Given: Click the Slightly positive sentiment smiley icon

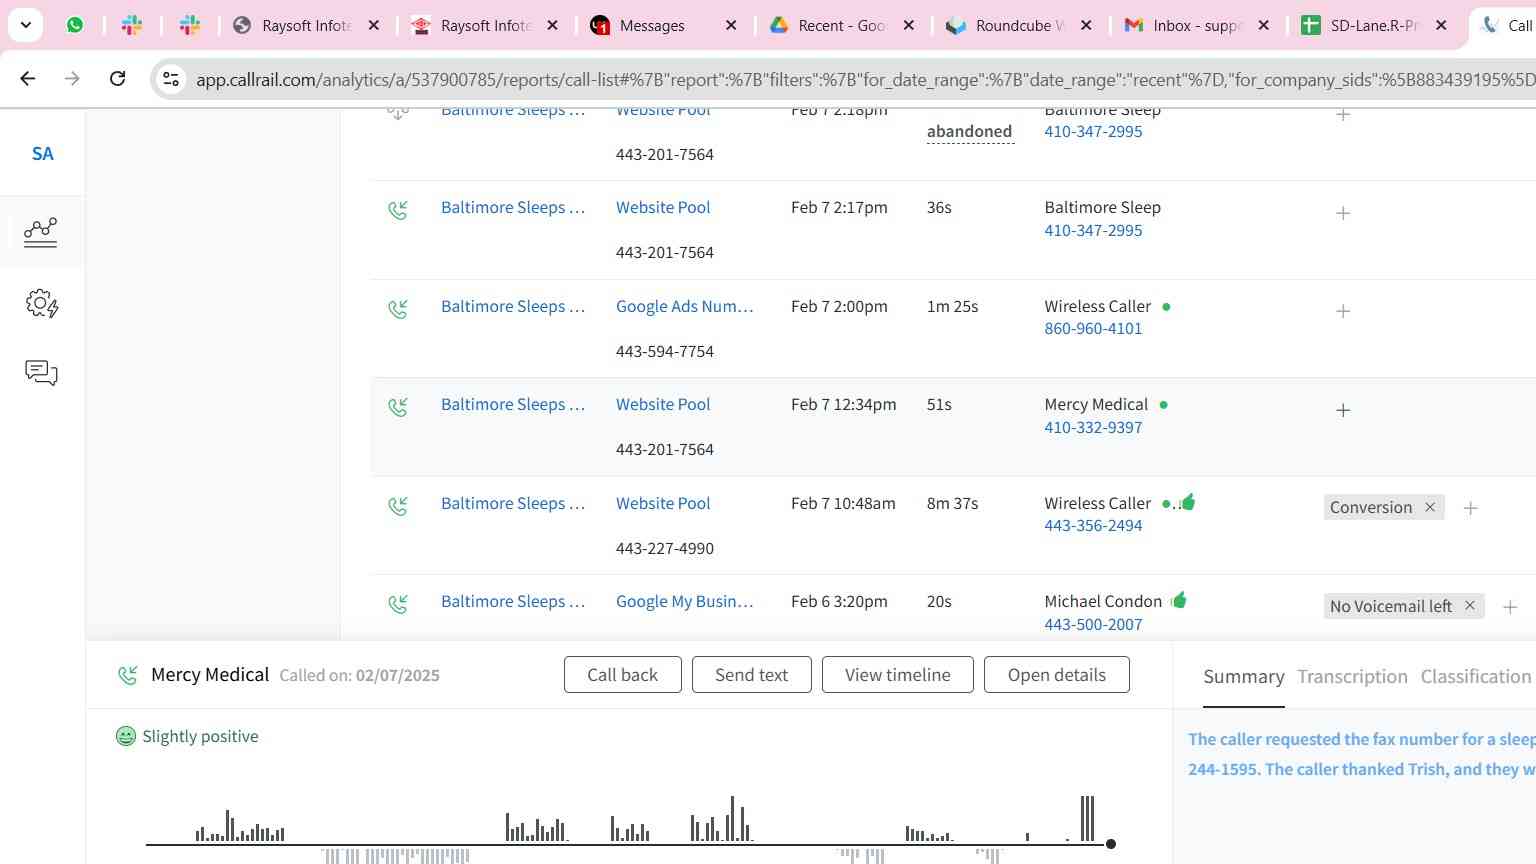Looking at the screenshot, I should click(126, 737).
